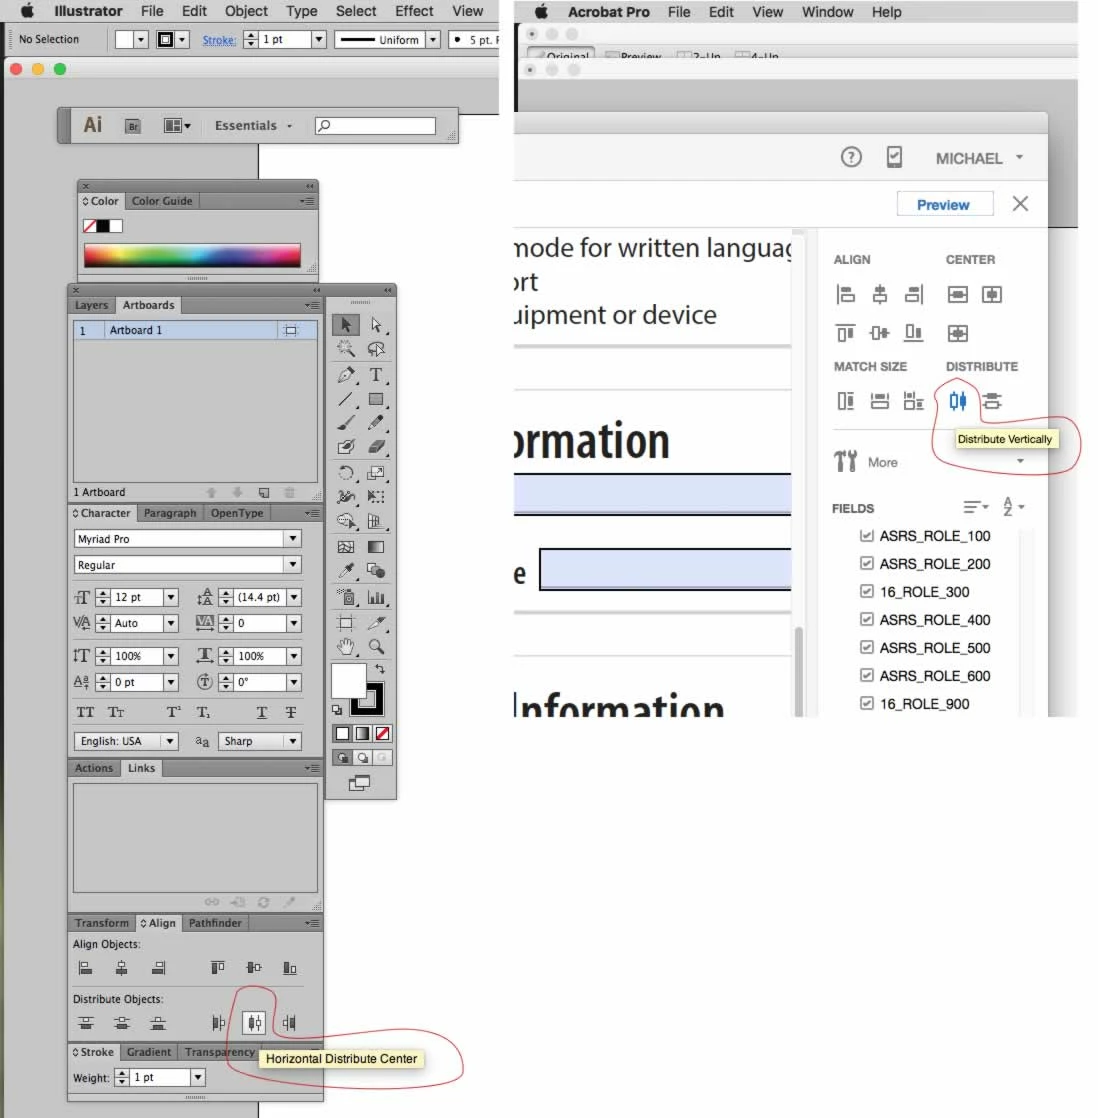Viewport: 1098px width, 1118px height.
Task: Click the Acrobat help question mark icon
Action: [x=851, y=157]
